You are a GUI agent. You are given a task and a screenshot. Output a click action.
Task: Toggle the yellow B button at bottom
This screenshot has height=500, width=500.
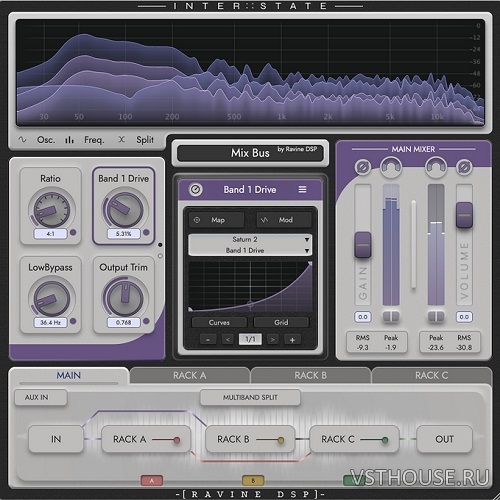tap(253, 480)
